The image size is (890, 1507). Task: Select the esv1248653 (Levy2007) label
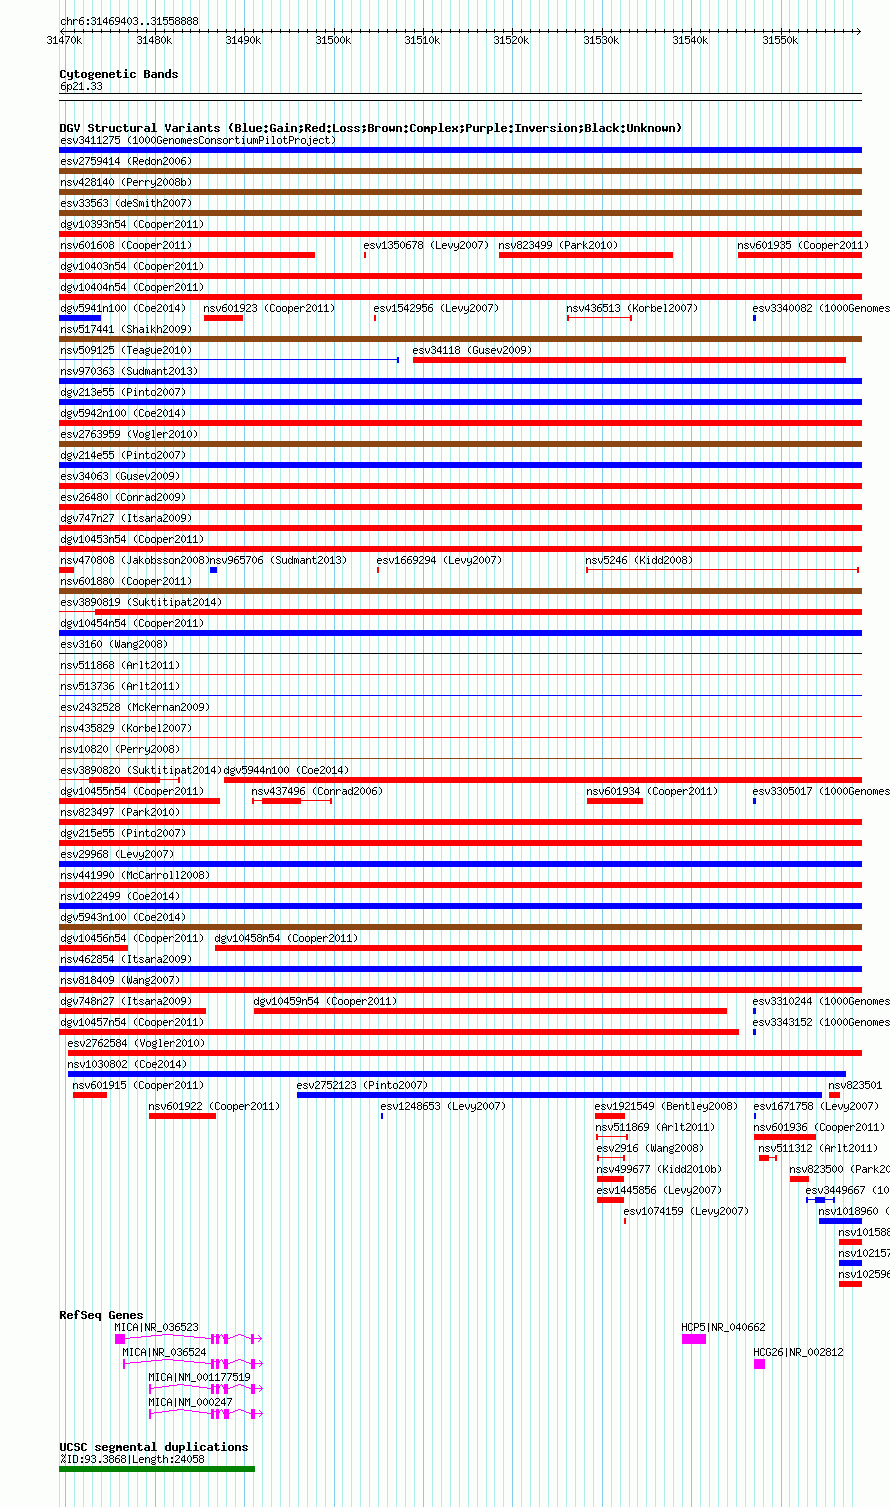pos(443,1106)
